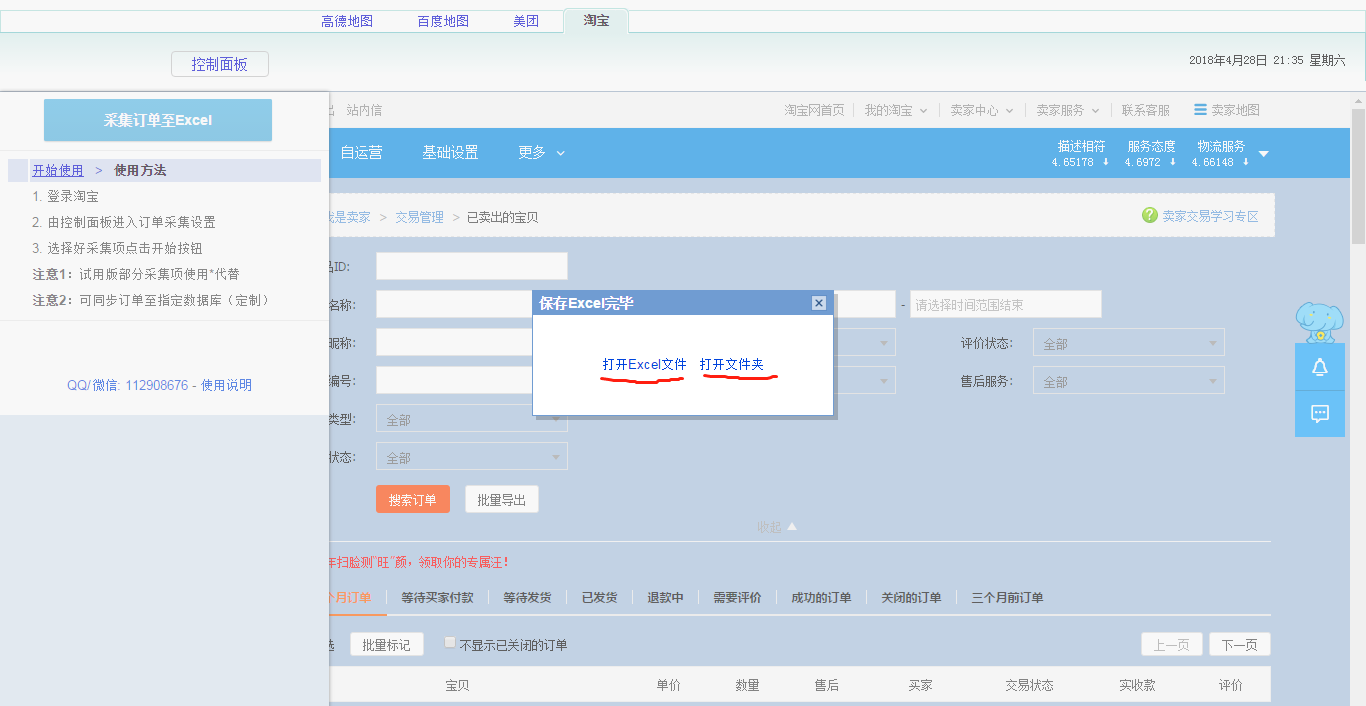The height and width of the screenshot is (706, 1366).
Task: Open the 开始使用 link
Action: pyautogui.click(x=58, y=170)
